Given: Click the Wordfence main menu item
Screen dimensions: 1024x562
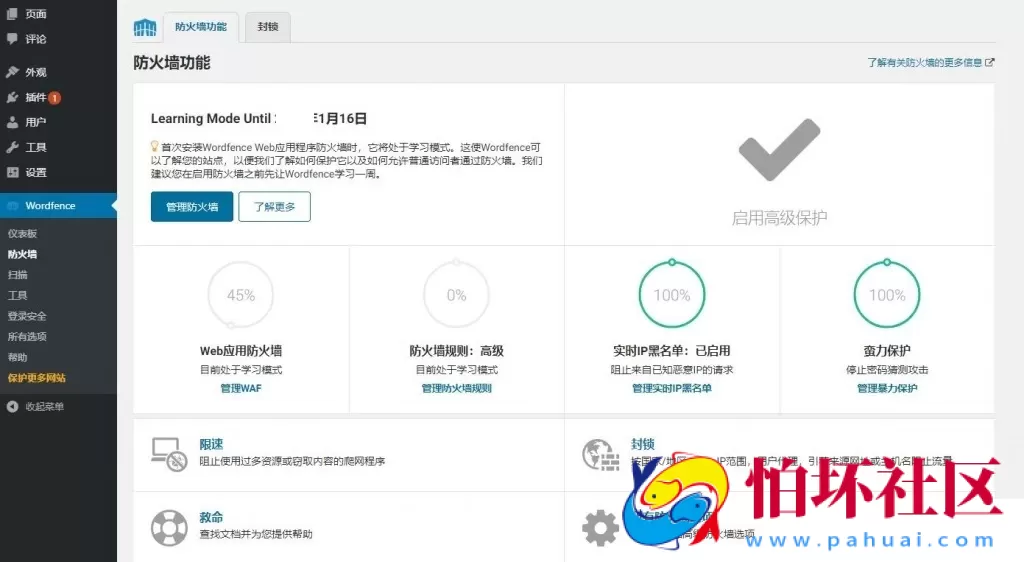Looking at the screenshot, I should click(x=58, y=206).
